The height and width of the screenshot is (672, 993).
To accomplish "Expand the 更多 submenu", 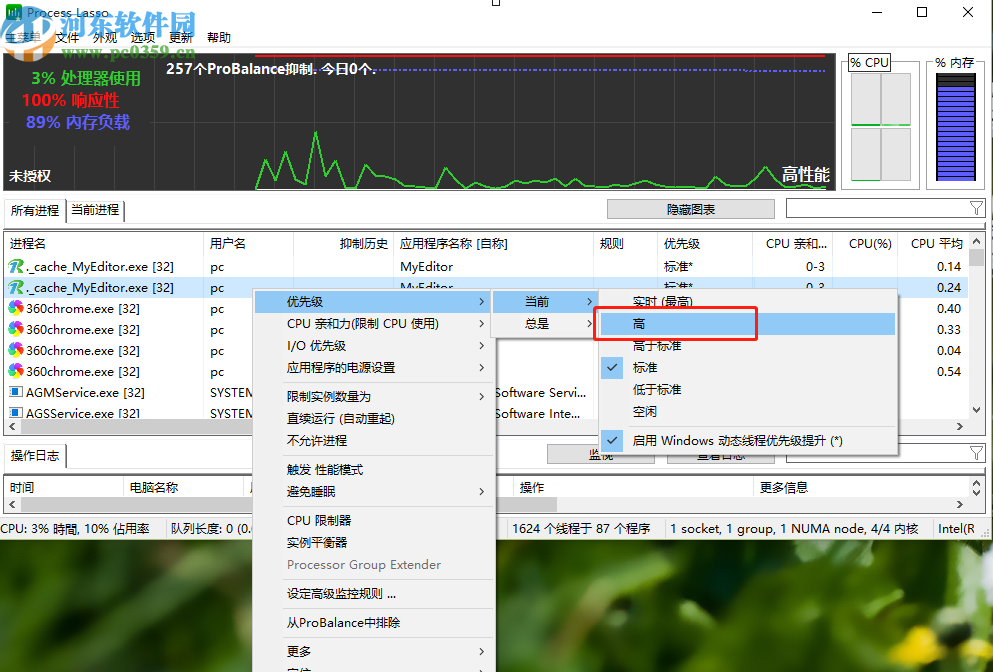I will point(373,652).
